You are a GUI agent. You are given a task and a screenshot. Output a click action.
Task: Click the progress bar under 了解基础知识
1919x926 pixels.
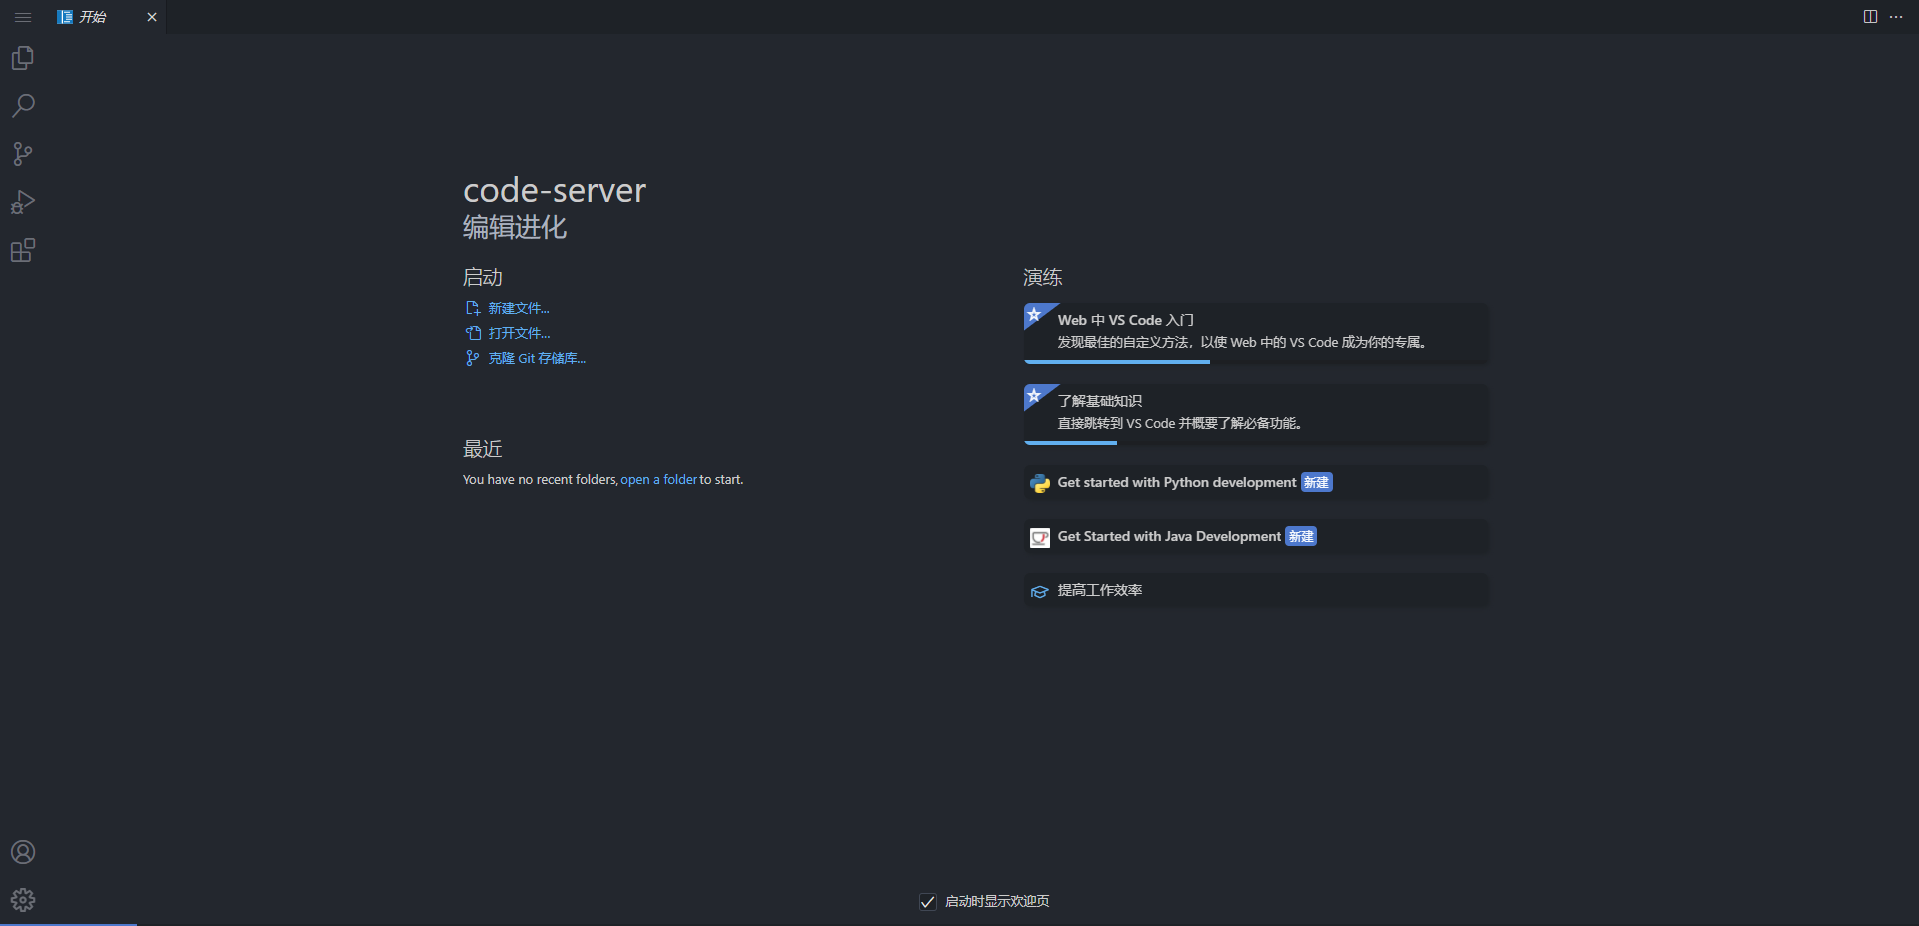tap(1070, 443)
